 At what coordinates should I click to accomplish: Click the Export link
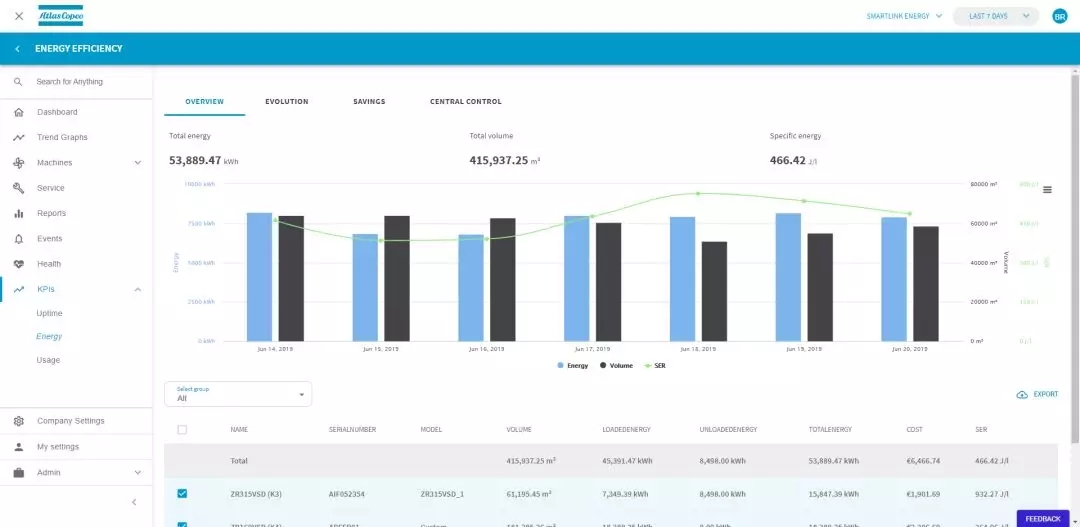tap(1046, 395)
